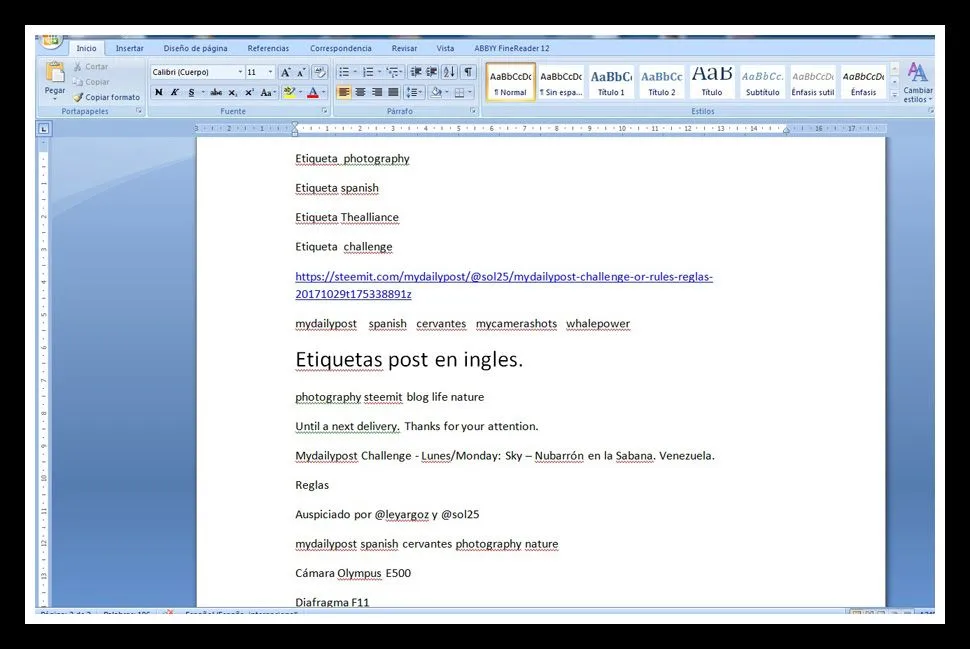Apply strikethrough with the abc icon
Viewport: 970px width, 649px height.
click(215, 92)
